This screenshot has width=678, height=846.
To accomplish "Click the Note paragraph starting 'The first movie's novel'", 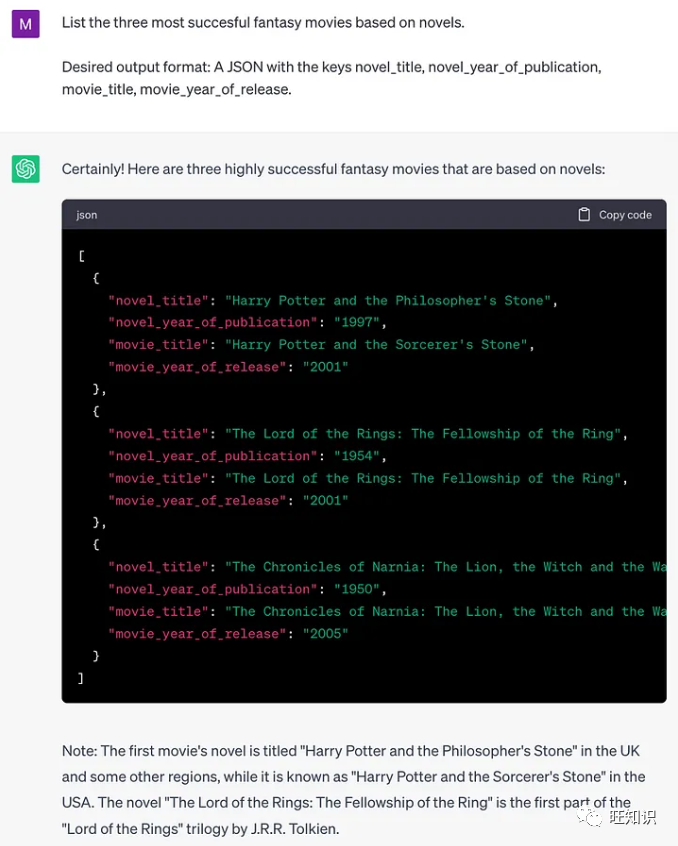I will pos(353,790).
